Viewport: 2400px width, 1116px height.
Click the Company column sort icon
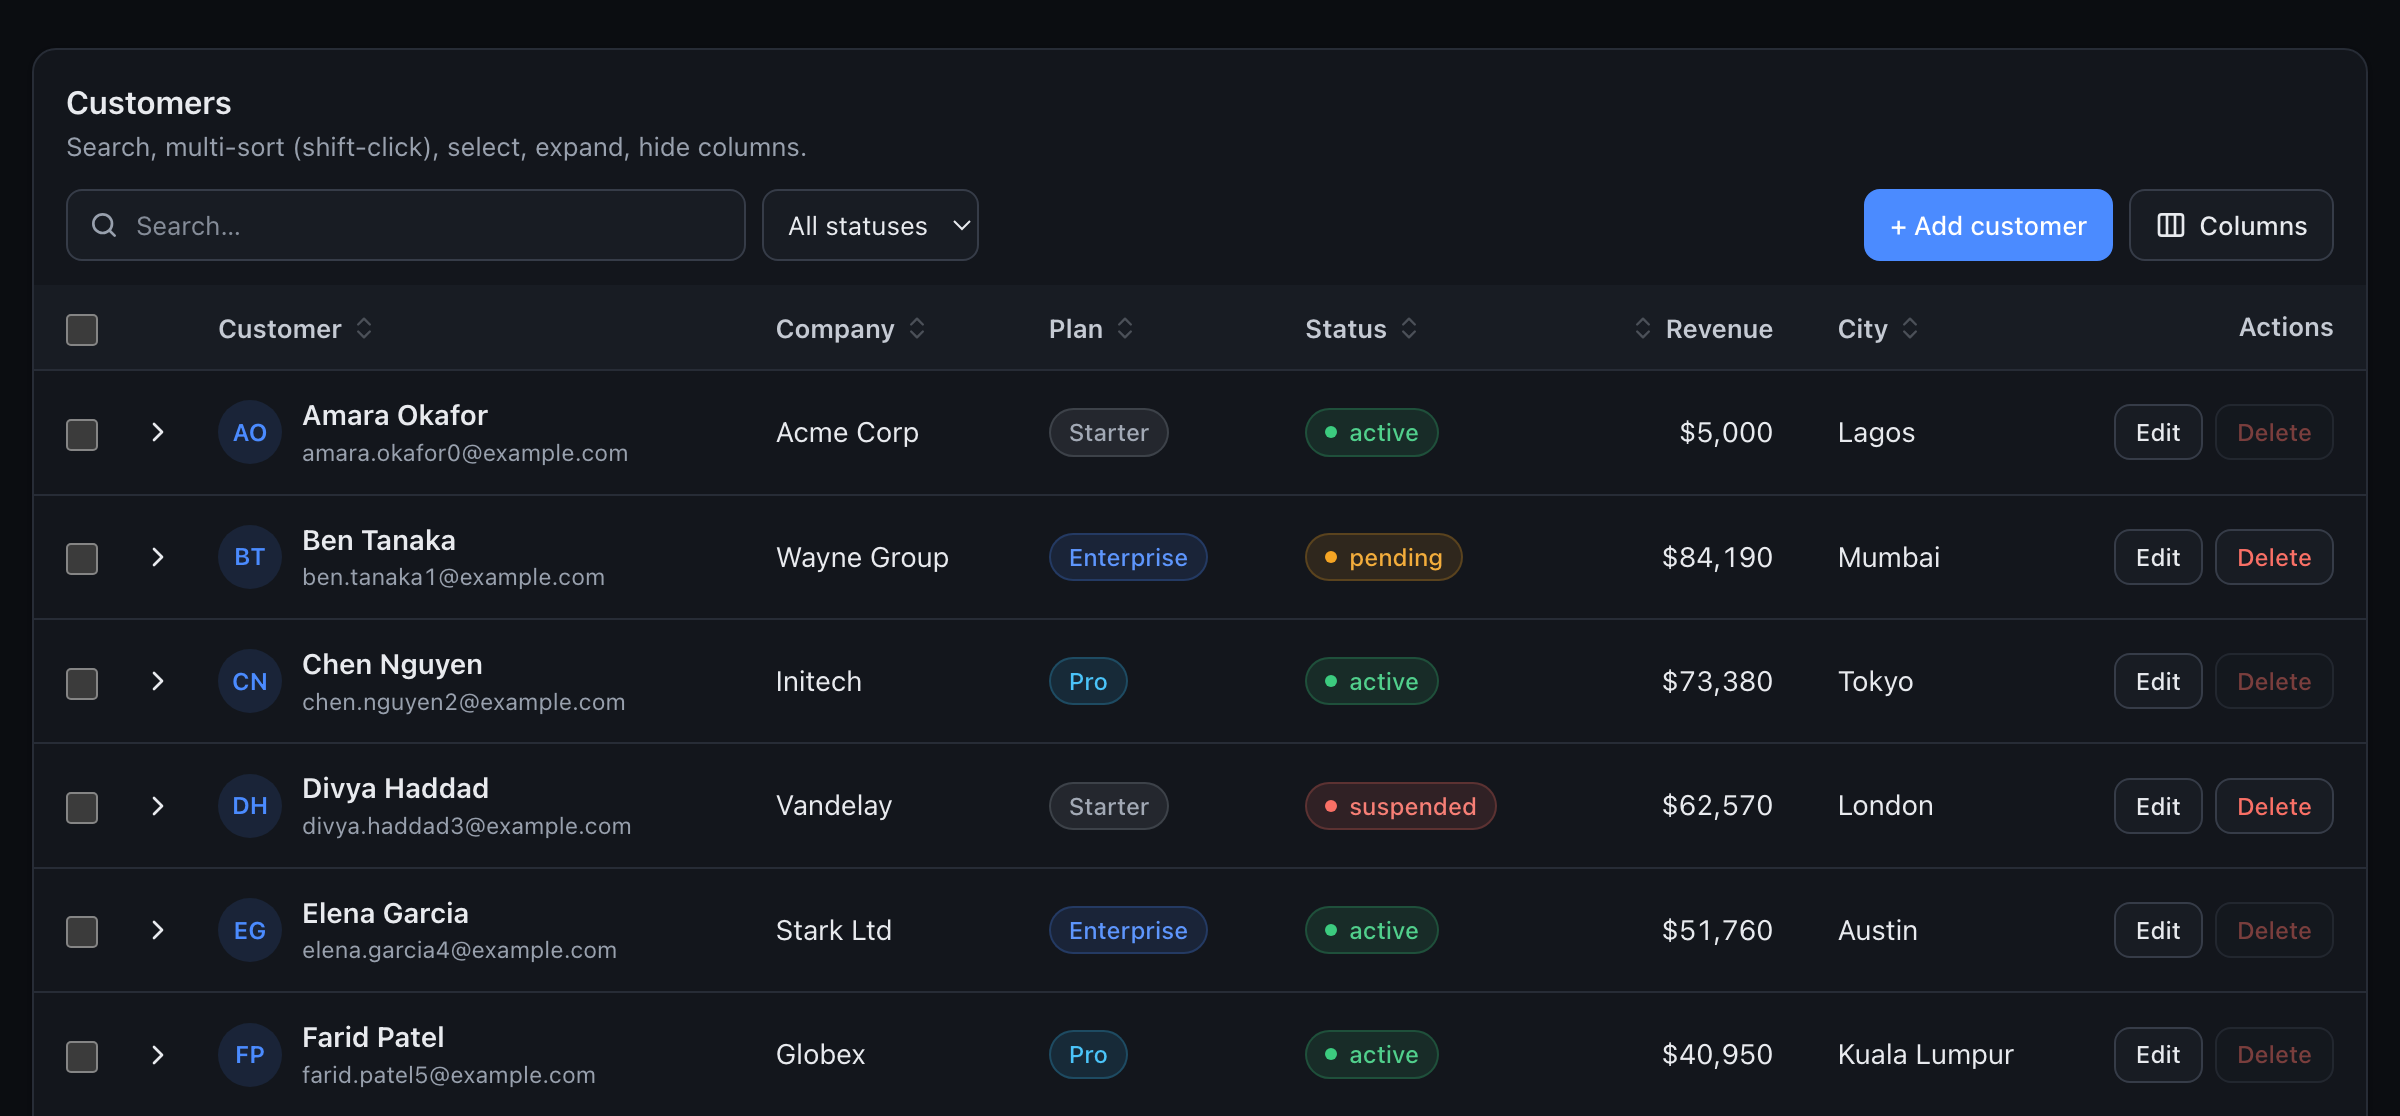[917, 328]
